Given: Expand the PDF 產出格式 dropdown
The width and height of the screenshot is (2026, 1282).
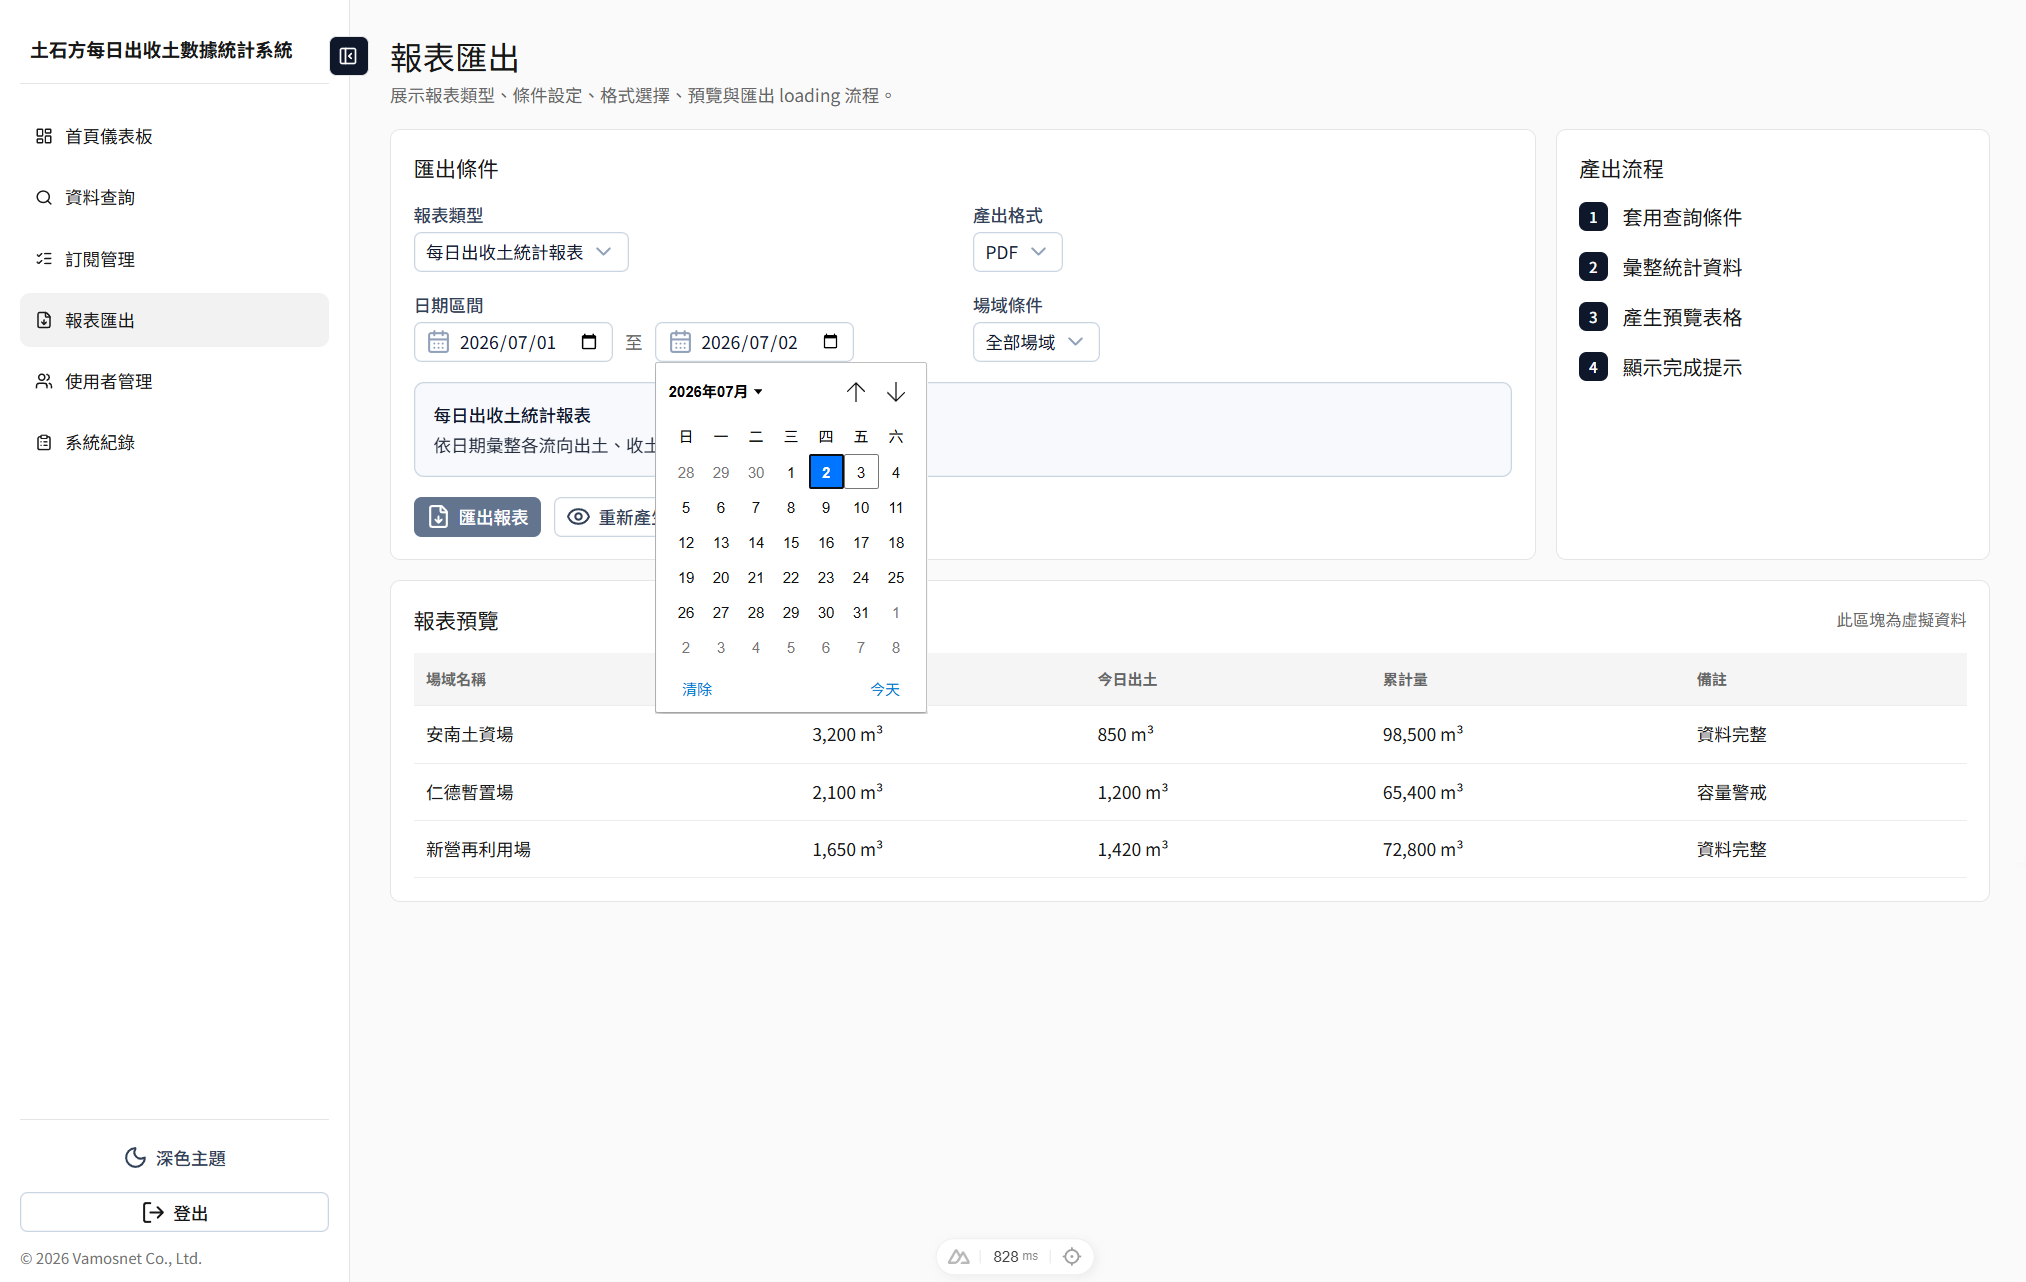Looking at the screenshot, I should click(1017, 252).
